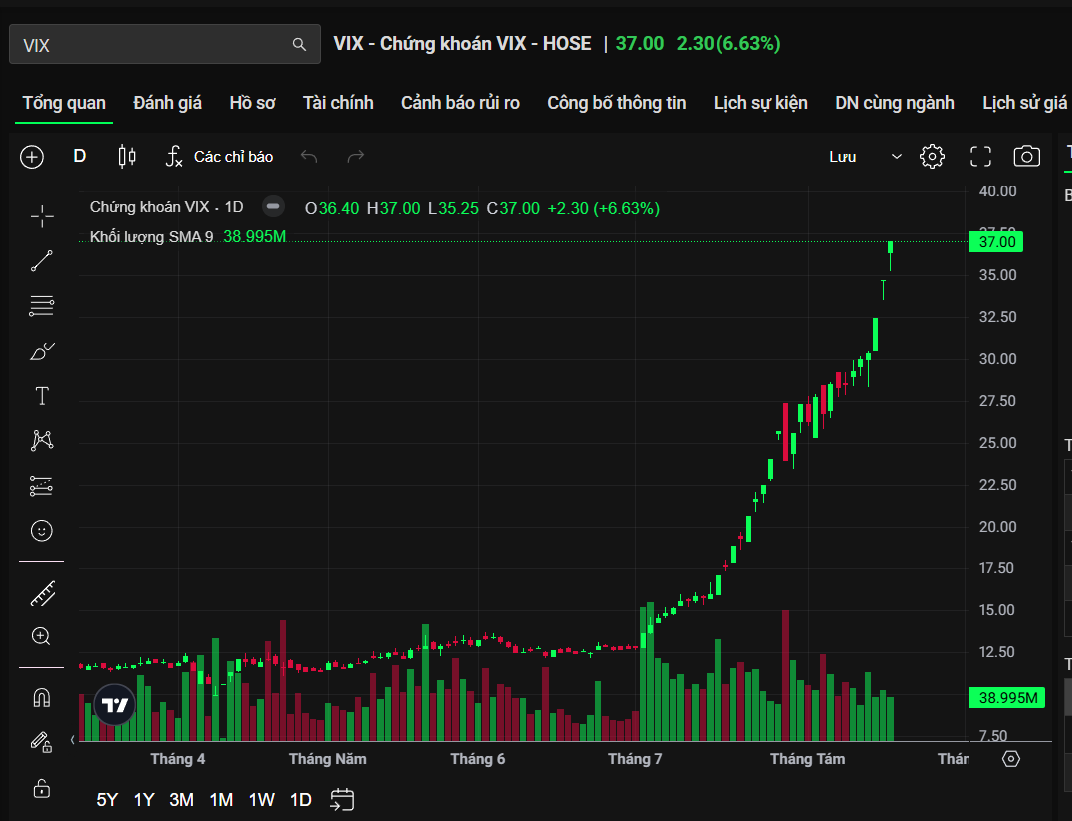Add a symbol to compare with plus icon
1072x821 pixels.
tap(32, 157)
